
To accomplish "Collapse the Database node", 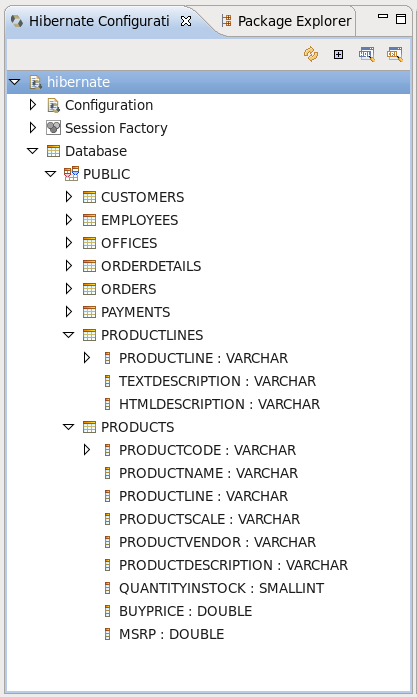I will tap(32, 151).
